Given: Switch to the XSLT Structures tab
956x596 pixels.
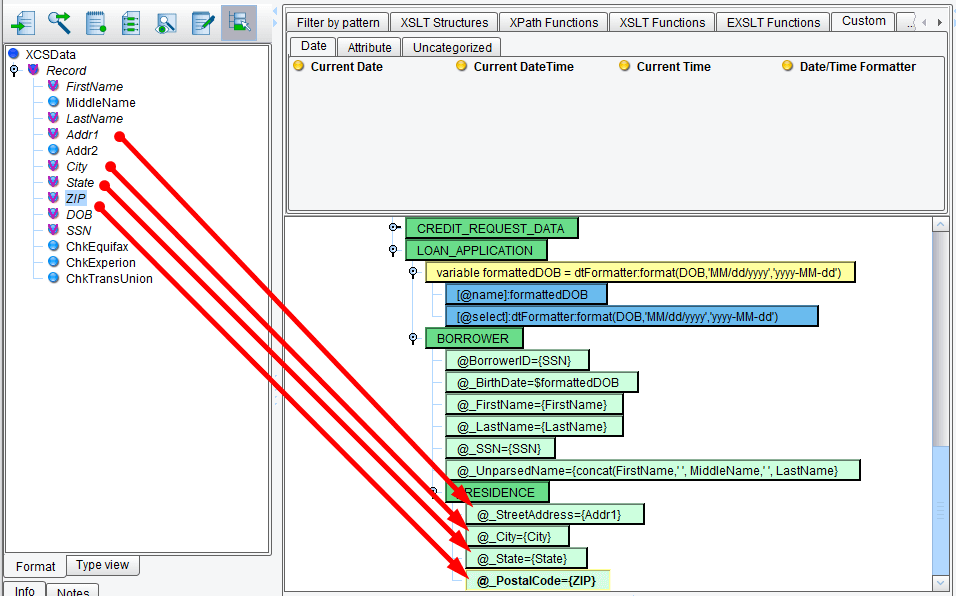Looking at the screenshot, I should pyautogui.click(x=444, y=23).
